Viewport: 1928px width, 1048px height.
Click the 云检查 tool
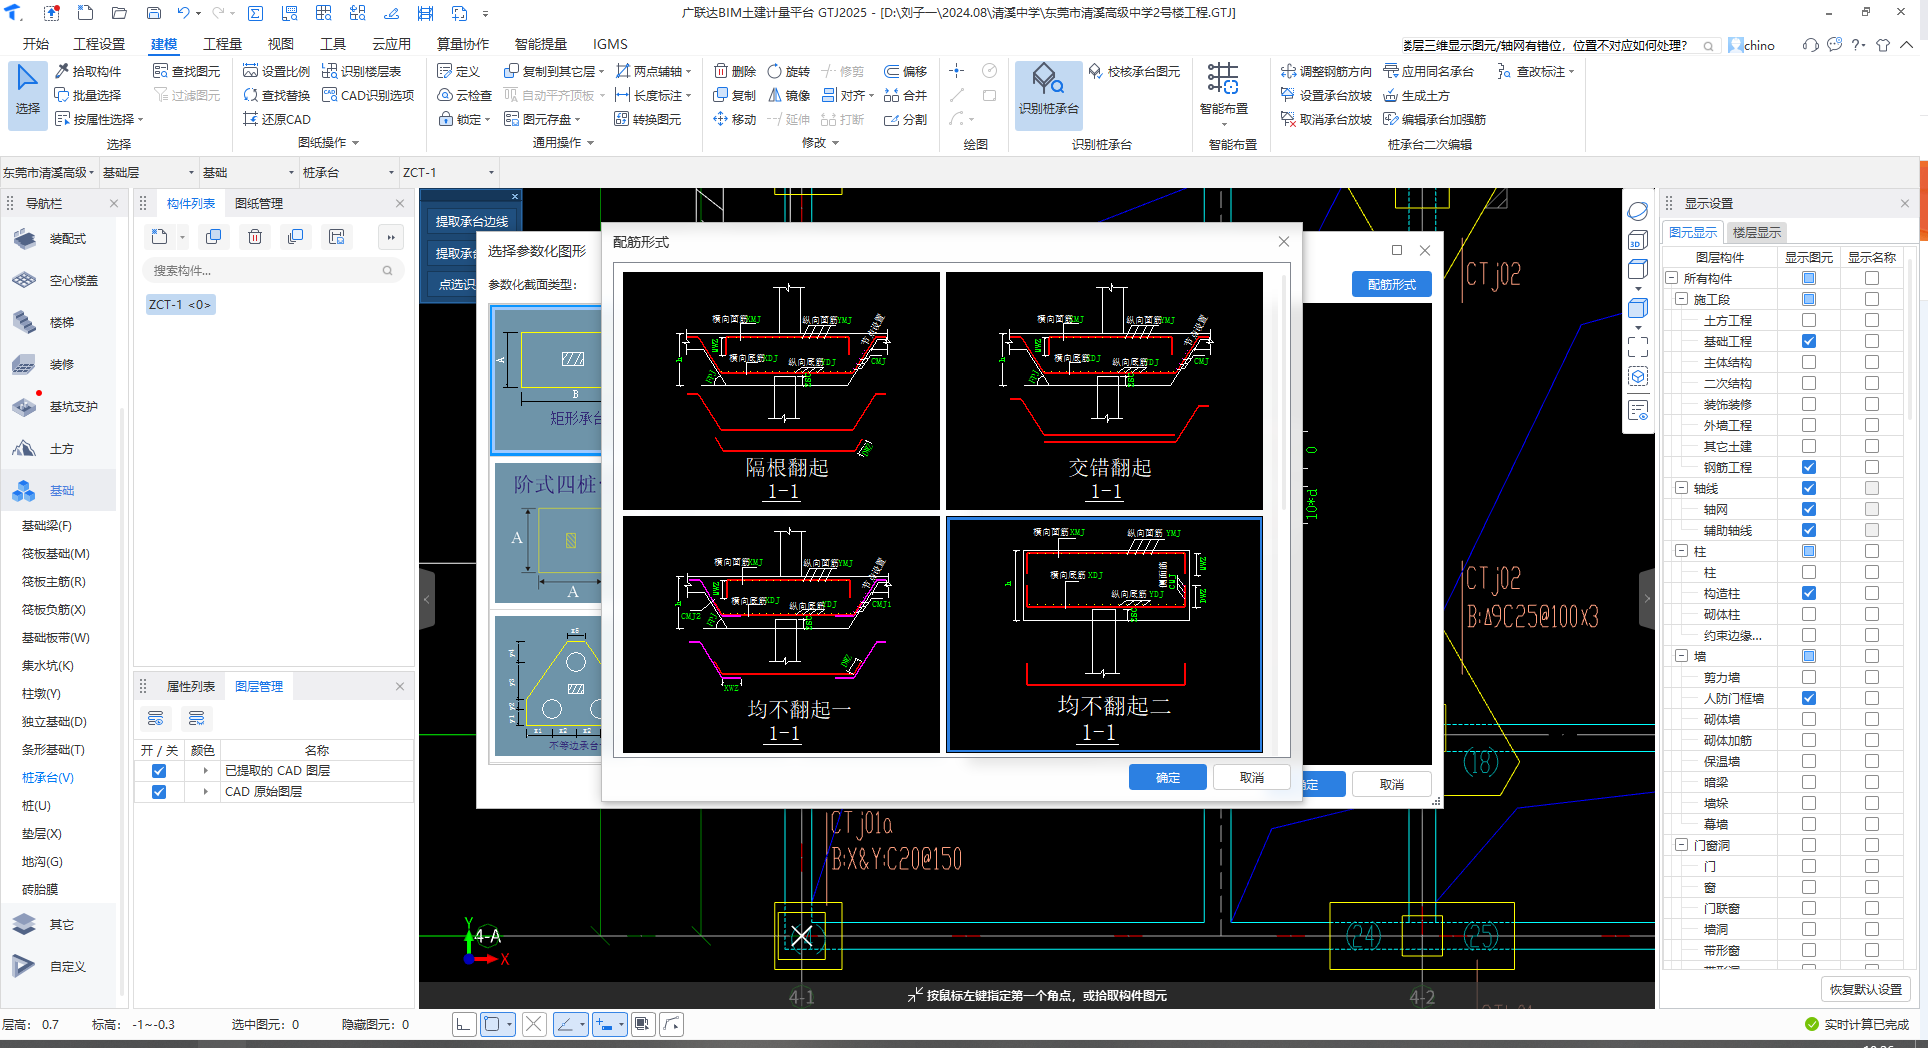465,95
